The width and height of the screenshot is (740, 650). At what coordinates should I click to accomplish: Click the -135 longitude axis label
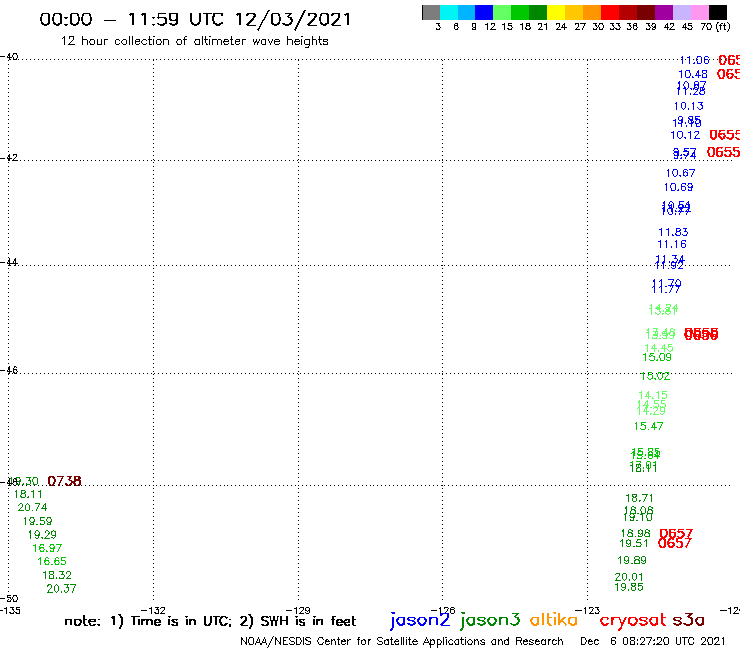click(10, 610)
